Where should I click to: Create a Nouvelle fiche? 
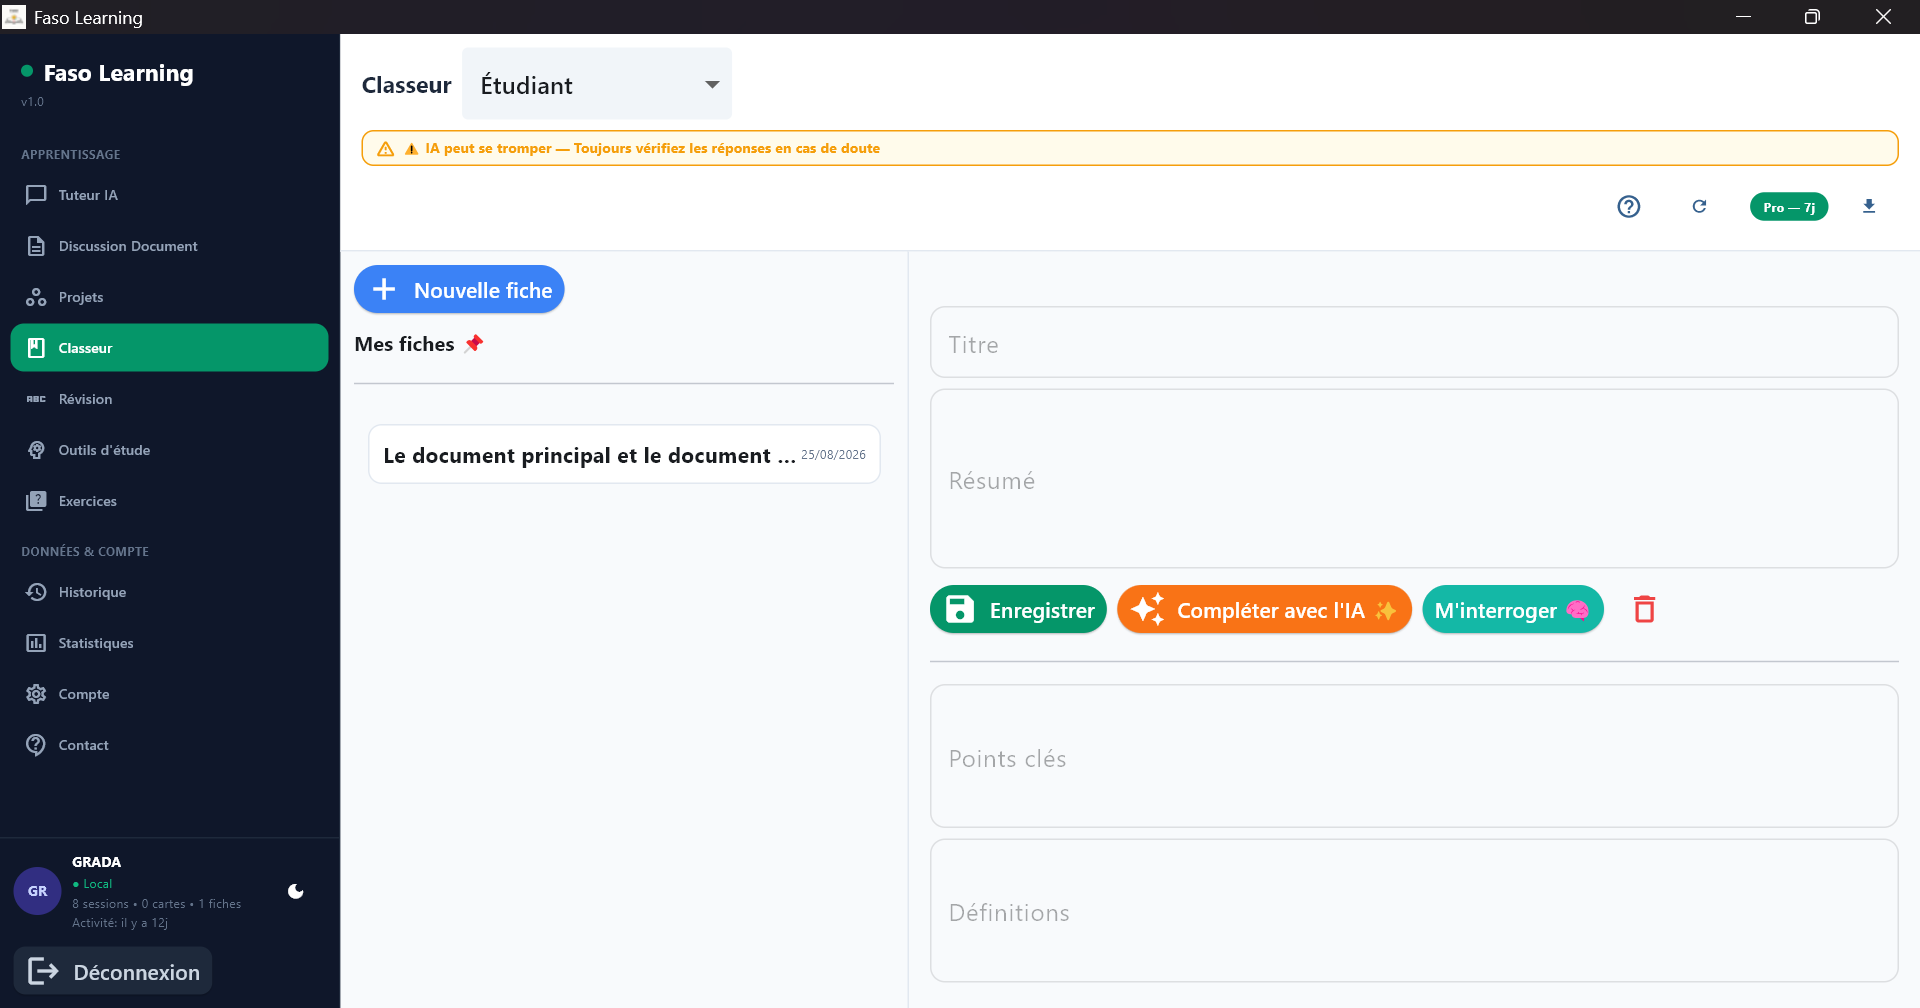tap(459, 290)
